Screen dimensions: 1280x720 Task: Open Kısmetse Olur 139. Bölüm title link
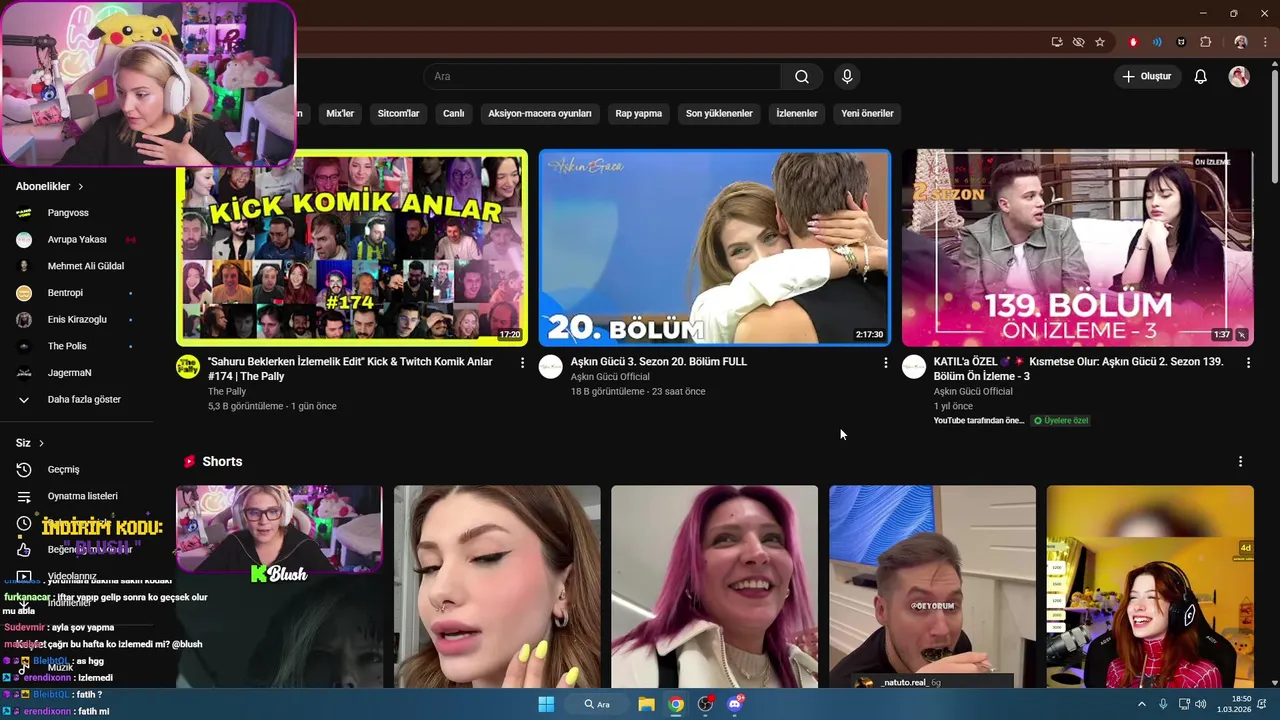pos(1079,369)
